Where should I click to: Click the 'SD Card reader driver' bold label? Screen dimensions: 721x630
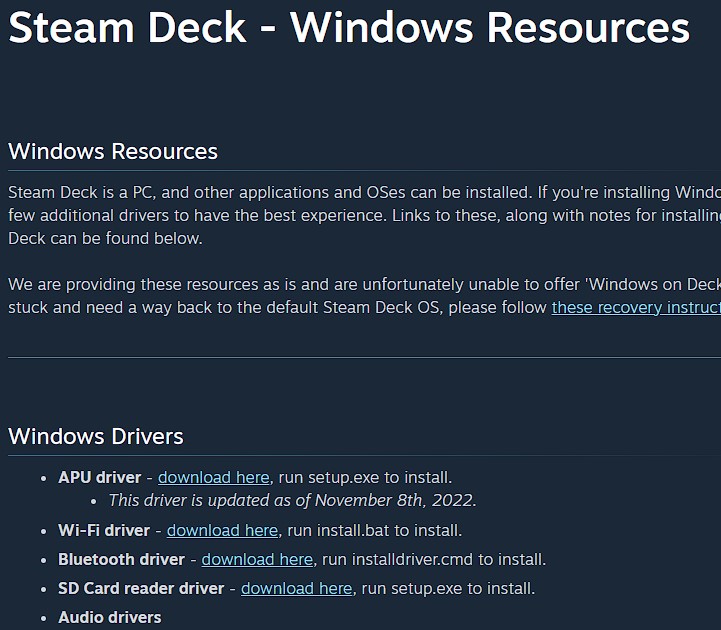(x=141, y=588)
